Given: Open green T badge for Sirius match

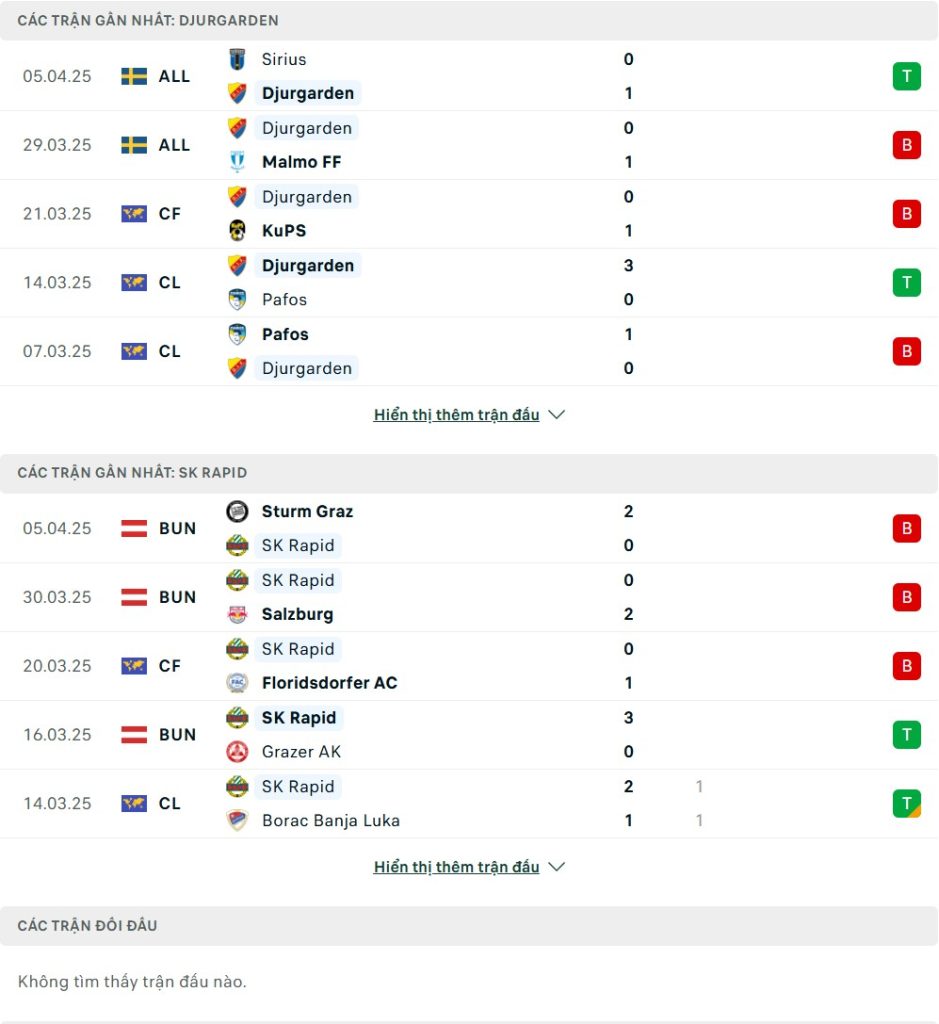Looking at the screenshot, I should (x=906, y=76).
